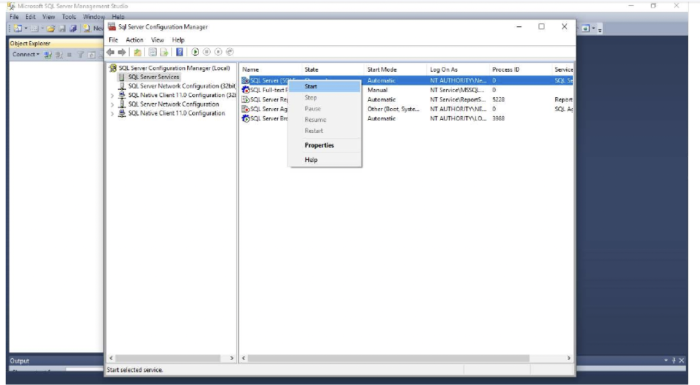Click right arrow of services list horizontal scrollbar

(569, 358)
